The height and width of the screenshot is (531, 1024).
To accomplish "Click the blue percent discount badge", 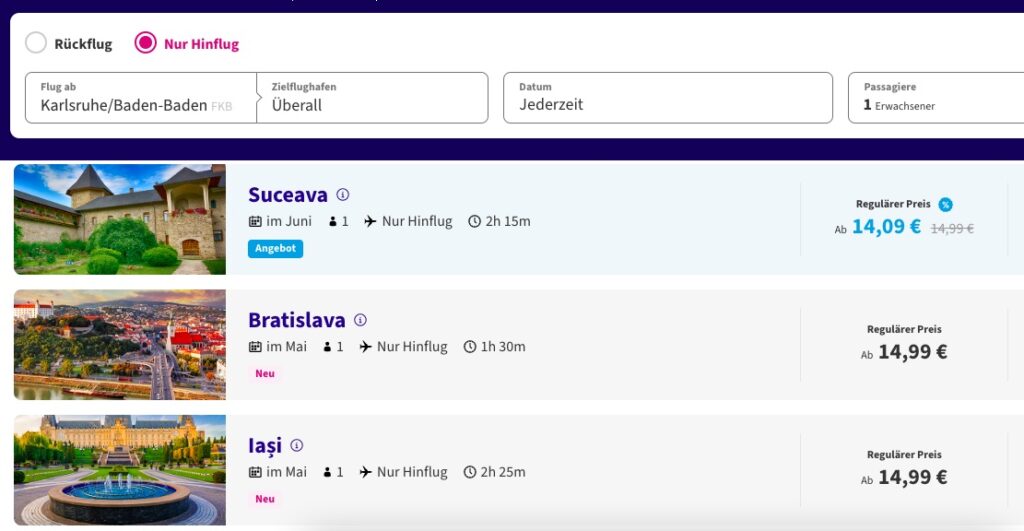I will pyautogui.click(x=945, y=204).
